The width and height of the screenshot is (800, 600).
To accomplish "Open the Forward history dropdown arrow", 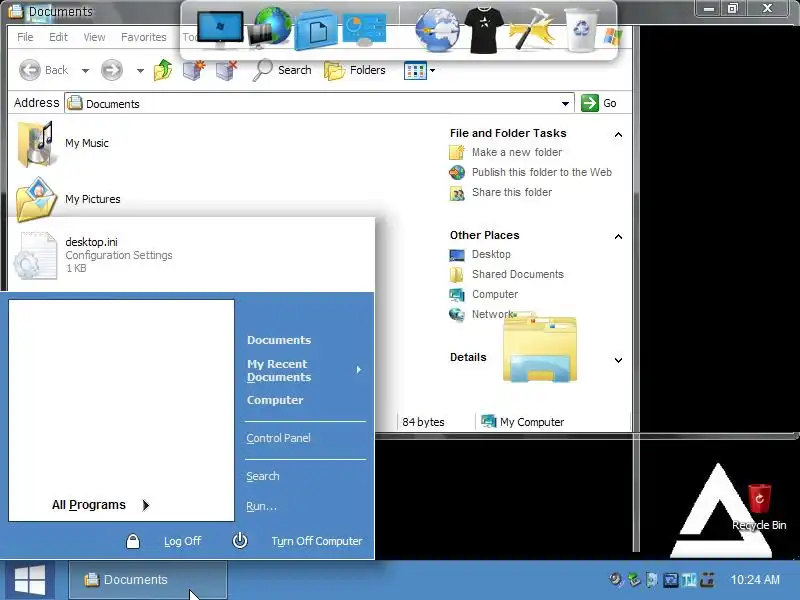I will click(140, 70).
